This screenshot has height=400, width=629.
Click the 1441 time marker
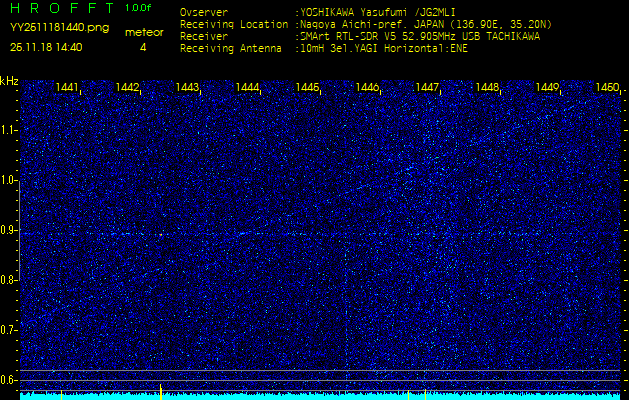[x=68, y=88]
